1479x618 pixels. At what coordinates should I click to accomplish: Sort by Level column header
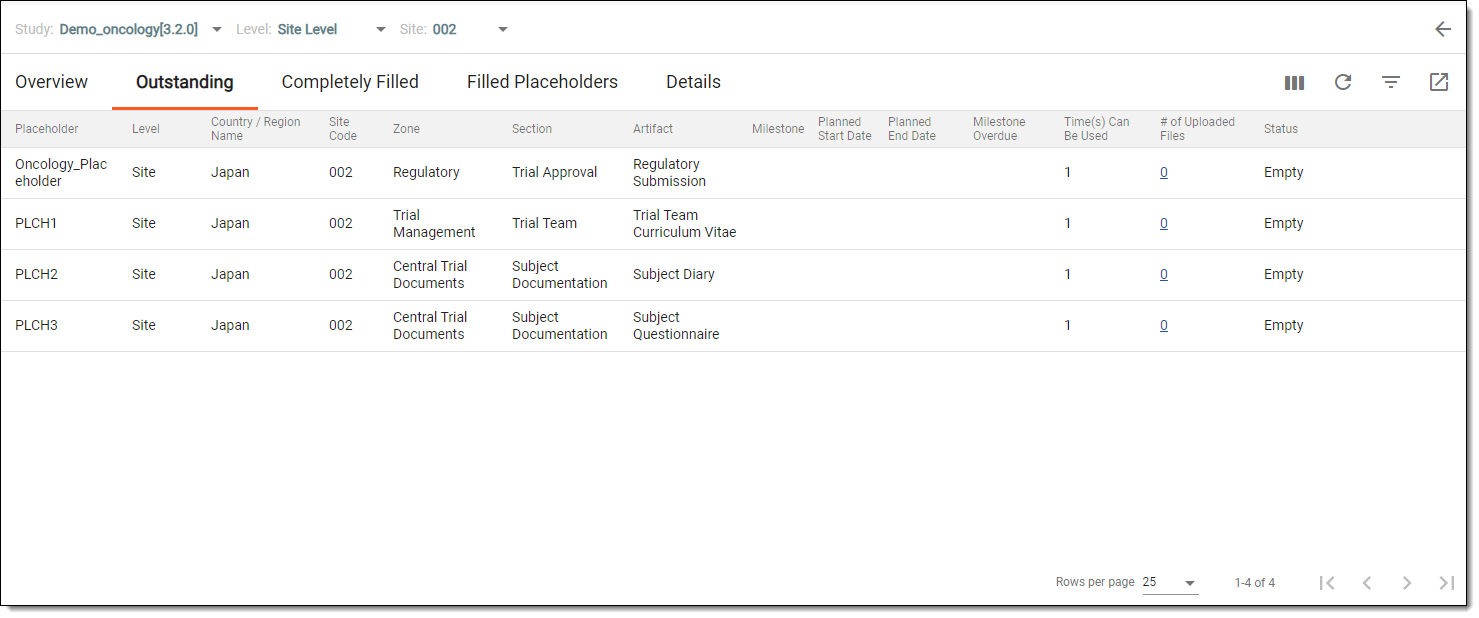point(146,129)
